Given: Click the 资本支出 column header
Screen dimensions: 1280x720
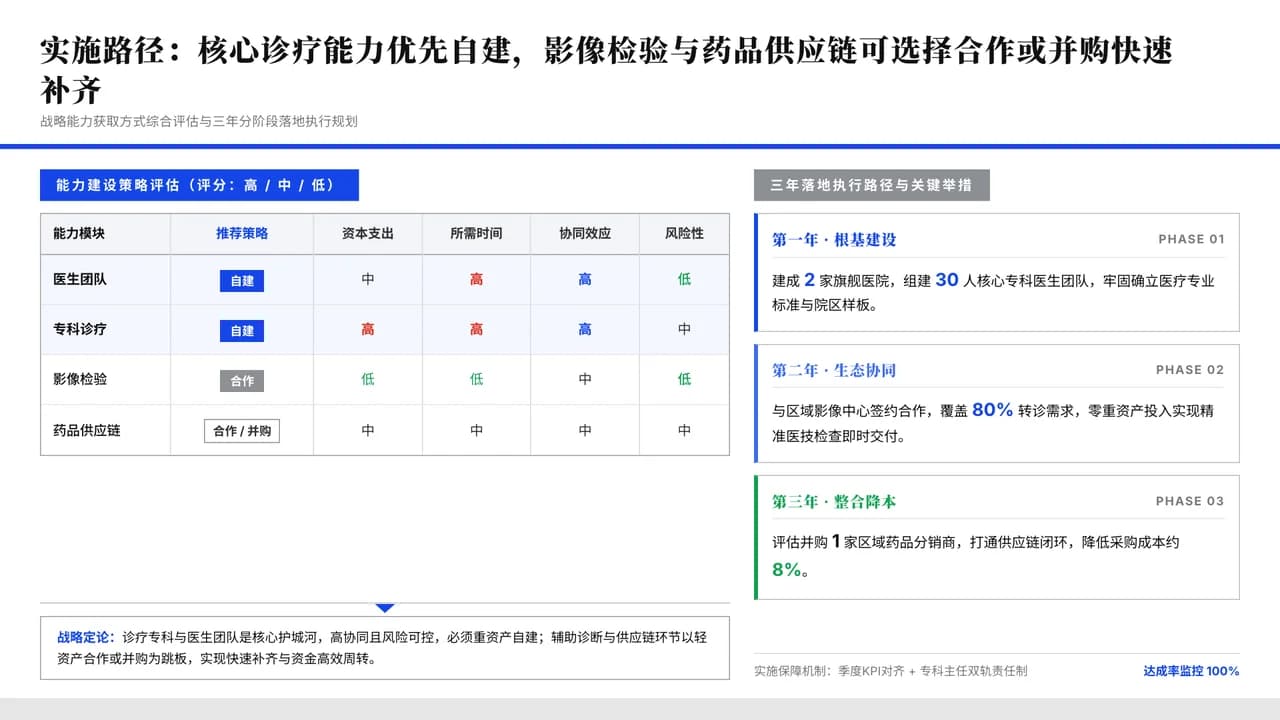Looking at the screenshot, I should coord(368,233).
